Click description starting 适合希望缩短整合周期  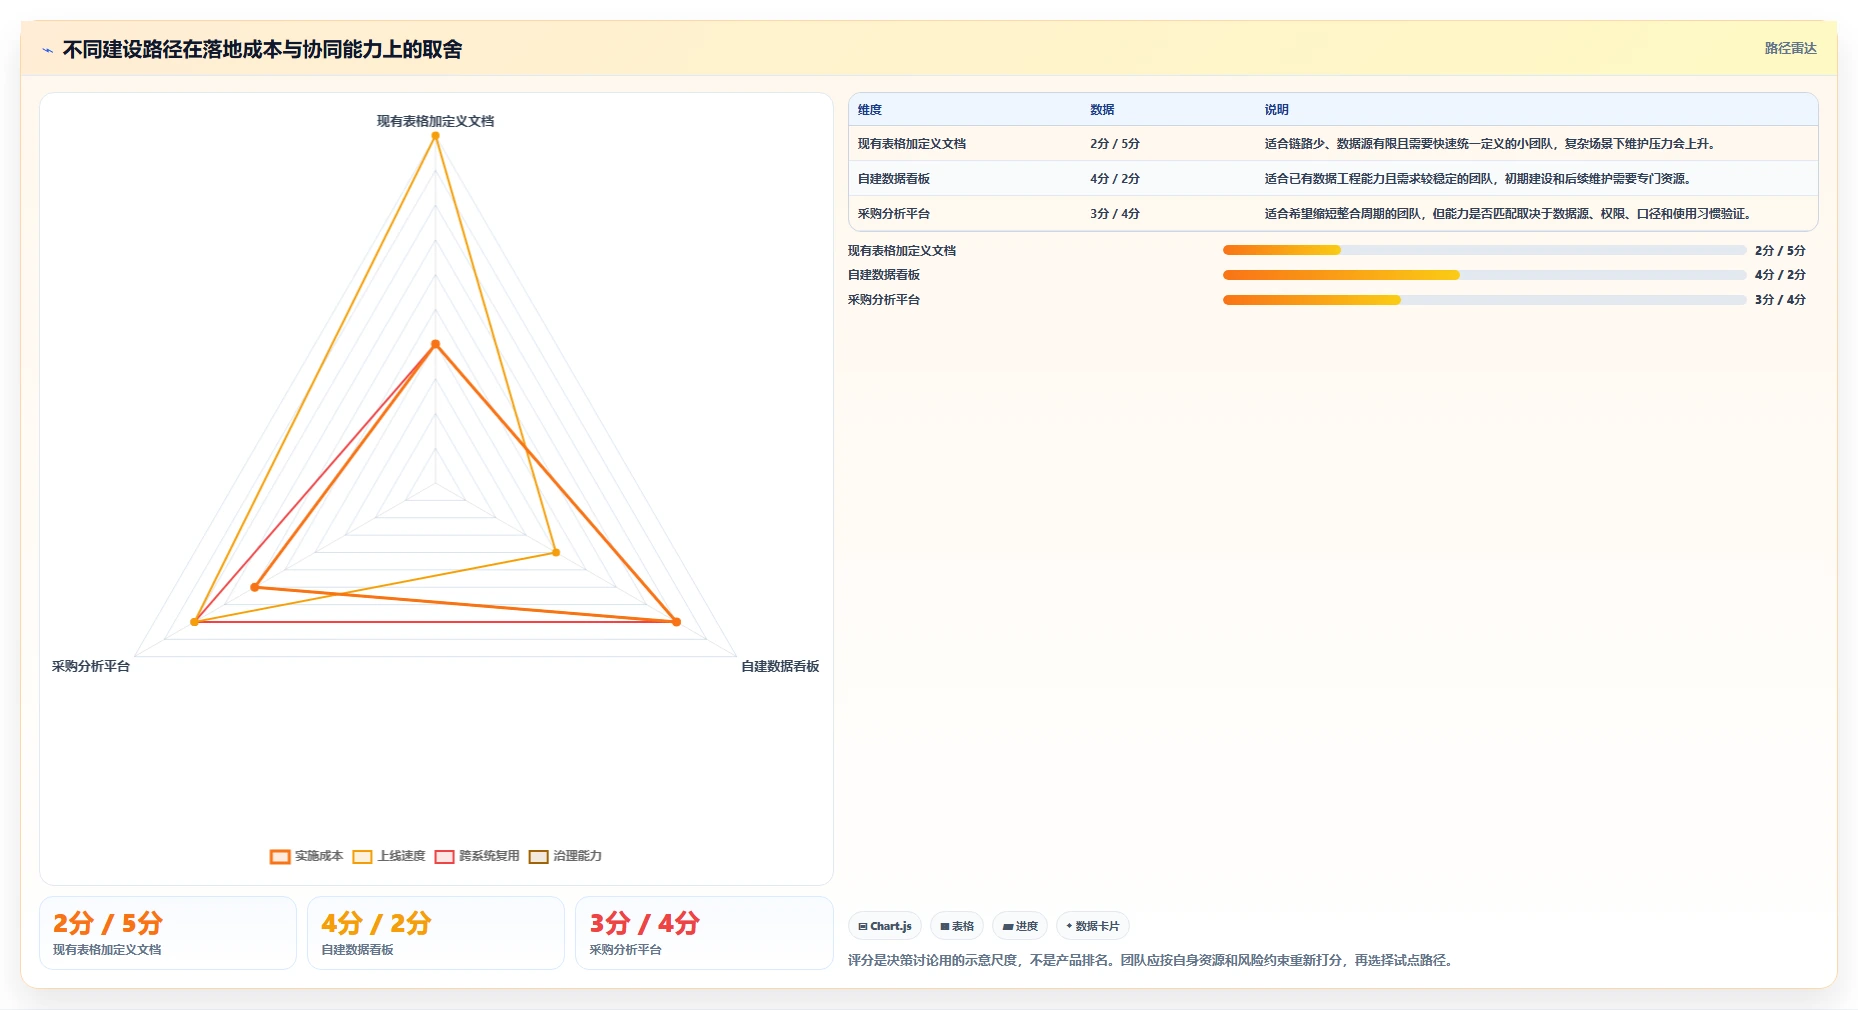point(1508,214)
